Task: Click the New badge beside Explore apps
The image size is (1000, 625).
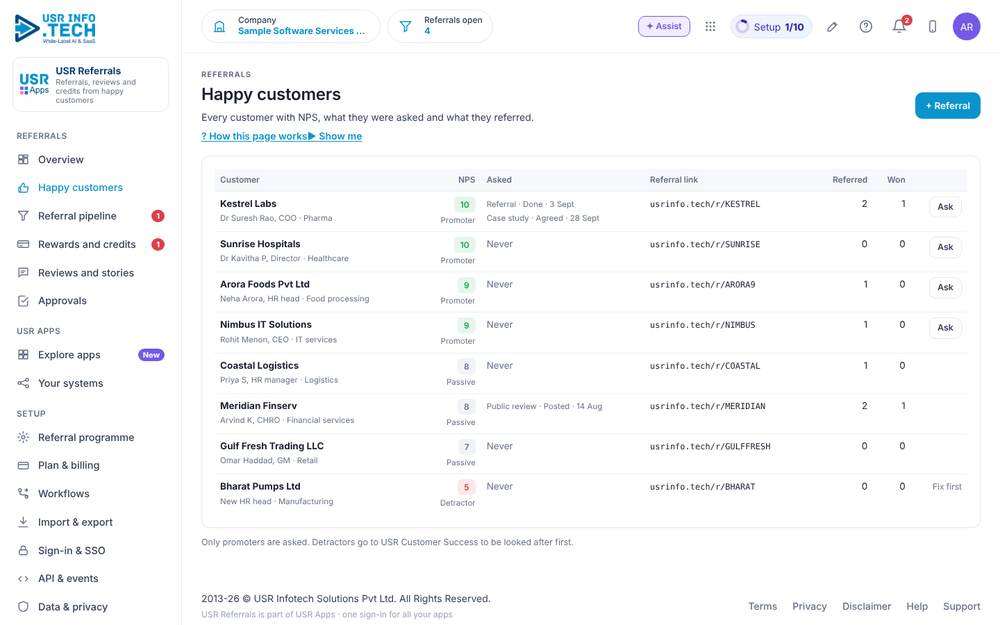Action: (x=151, y=355)
